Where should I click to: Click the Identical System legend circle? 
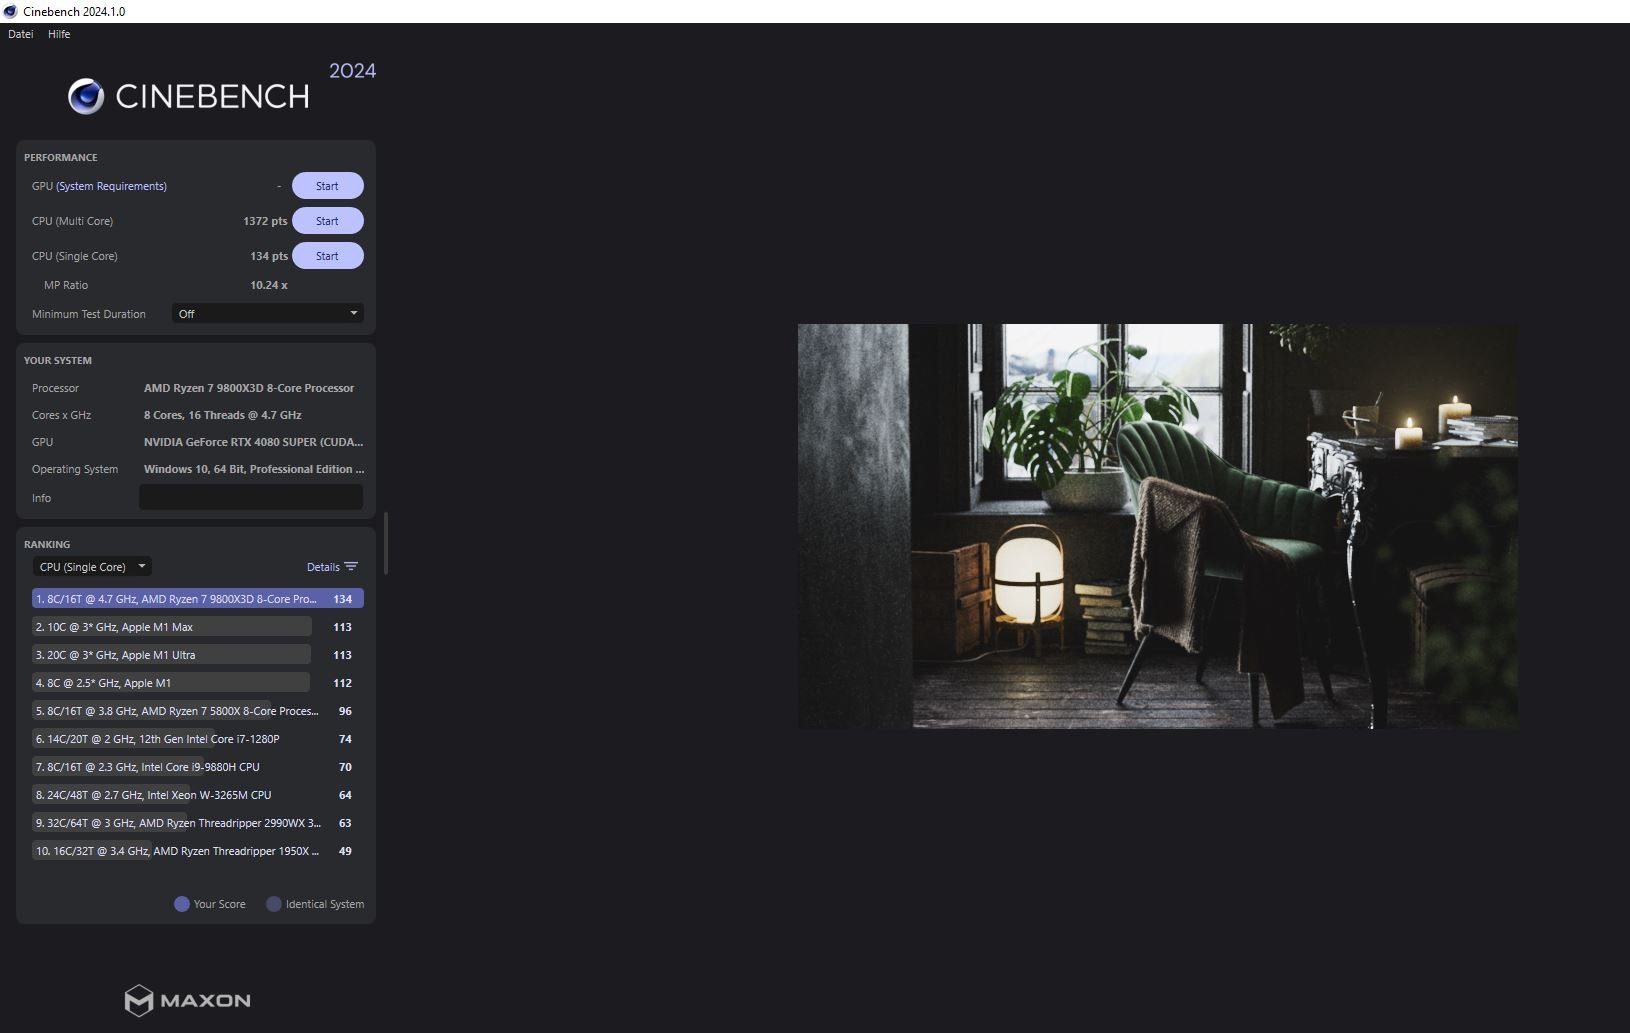point(274,904)
